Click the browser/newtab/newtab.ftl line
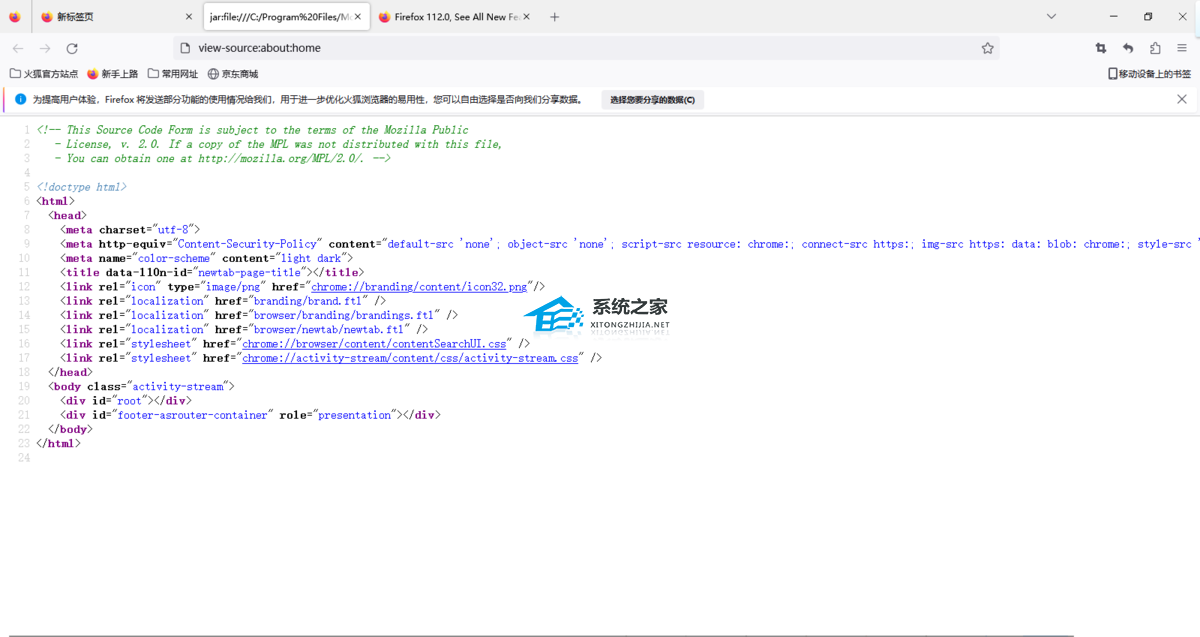Screen dimensions: 1200x637 [244, 329]
